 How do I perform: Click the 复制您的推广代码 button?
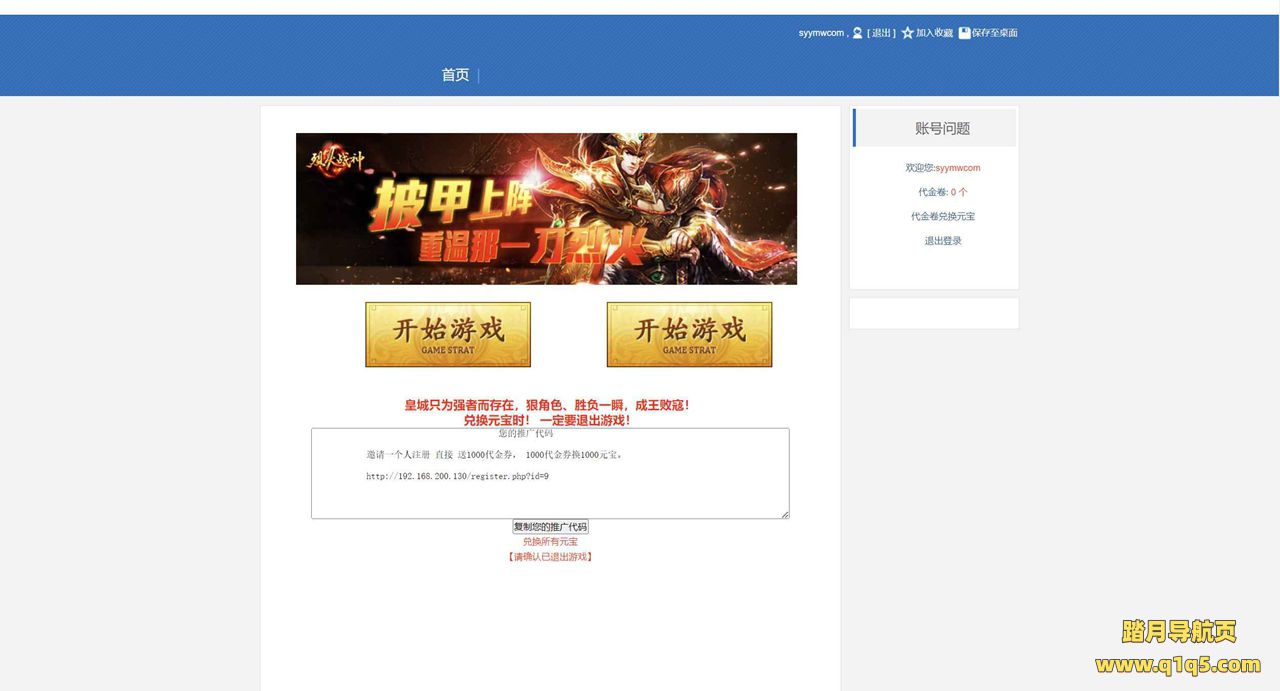coord(550,527)
